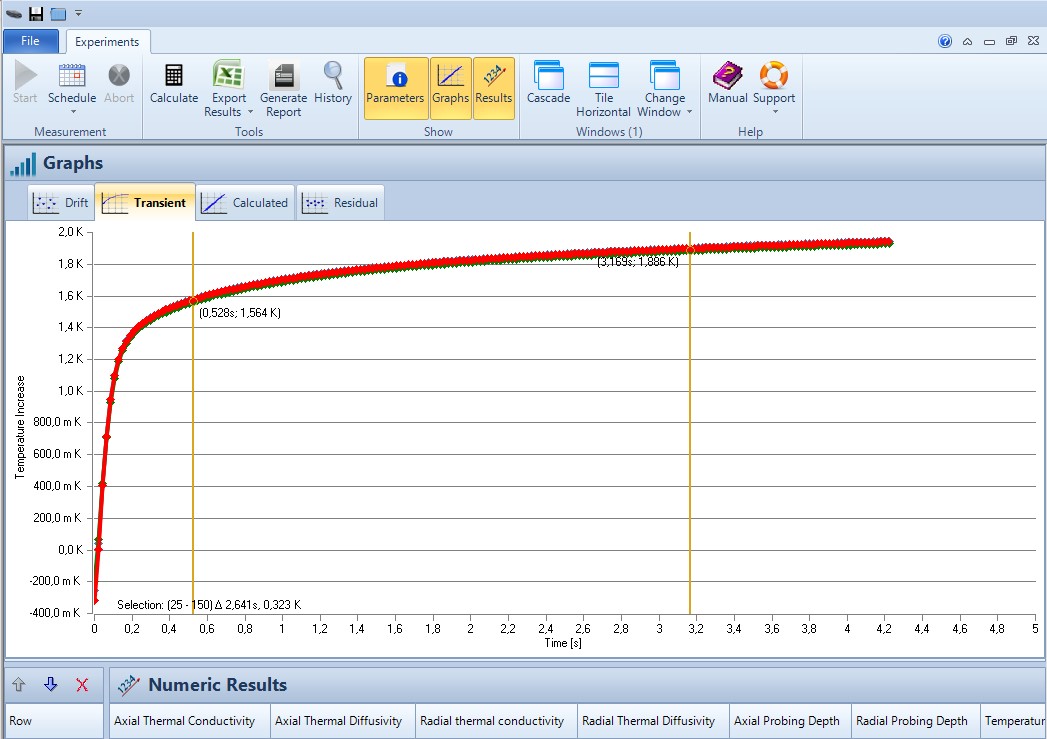The height and width of the screenshot is (739, 1047).
Task: Click the save icon in title bar
Action: tap(36, 13)
